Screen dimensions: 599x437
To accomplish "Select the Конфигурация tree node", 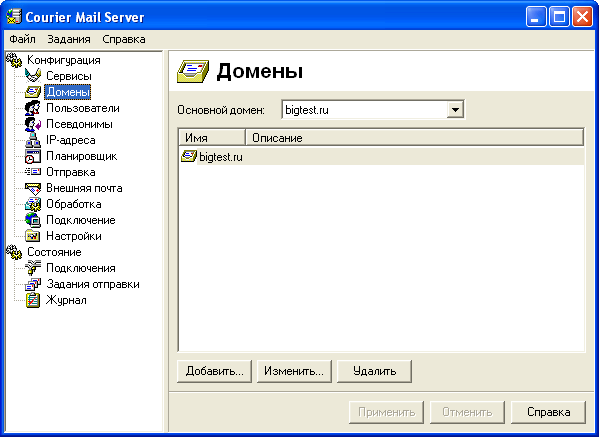I will 64,60.
